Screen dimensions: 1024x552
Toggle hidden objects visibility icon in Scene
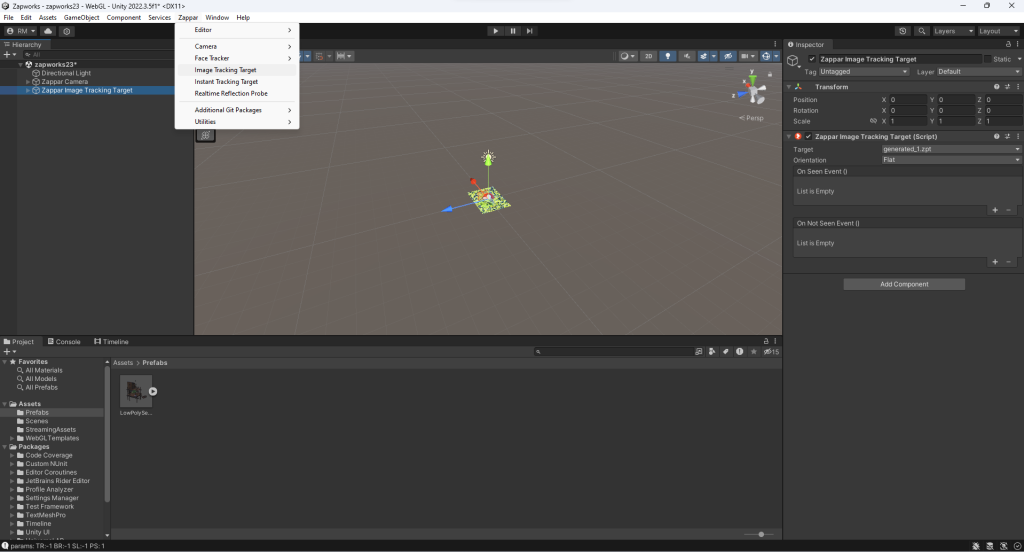coord(728,56)
